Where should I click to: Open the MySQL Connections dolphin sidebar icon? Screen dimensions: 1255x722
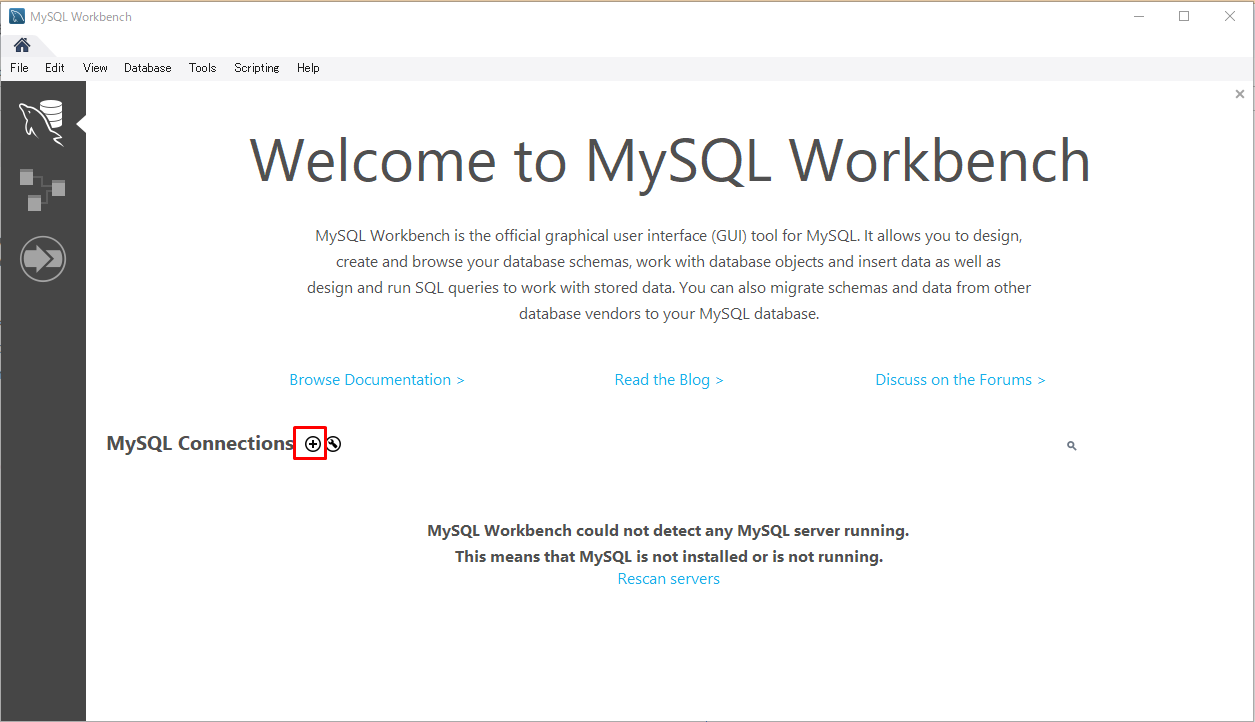pyautogui.click(x=42, y=121)
